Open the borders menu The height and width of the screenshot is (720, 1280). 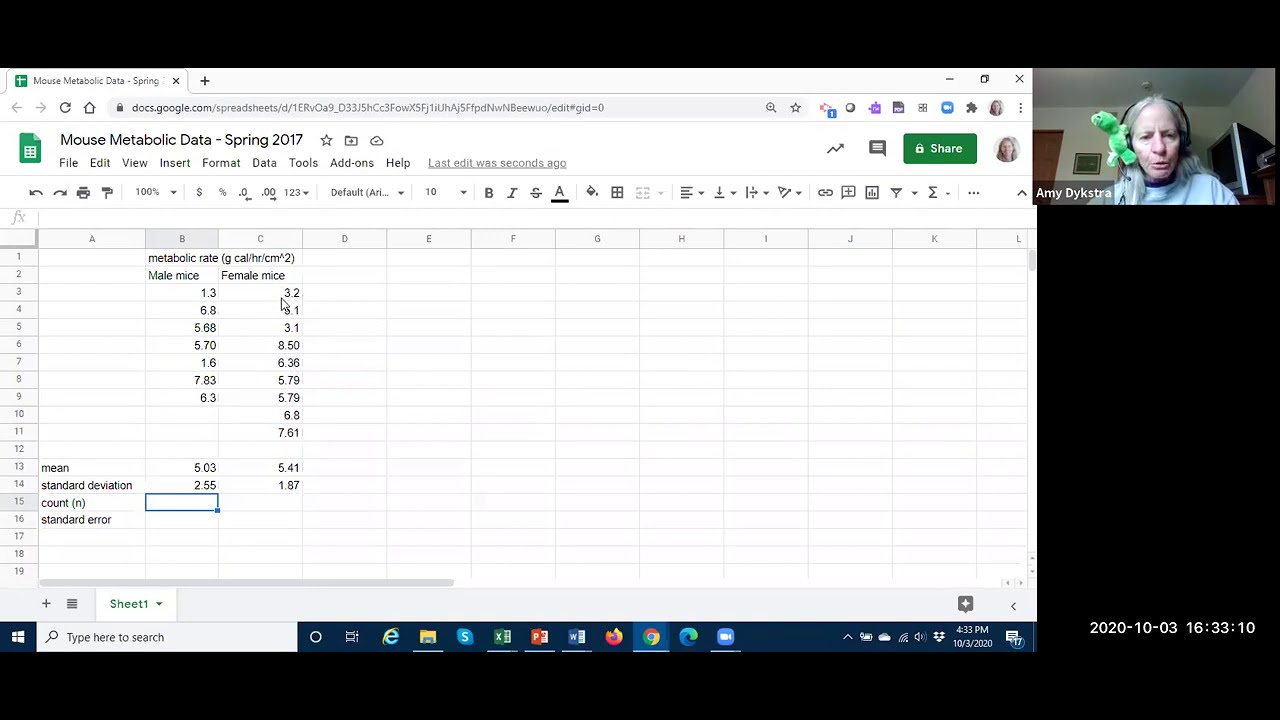coord(617,192)
